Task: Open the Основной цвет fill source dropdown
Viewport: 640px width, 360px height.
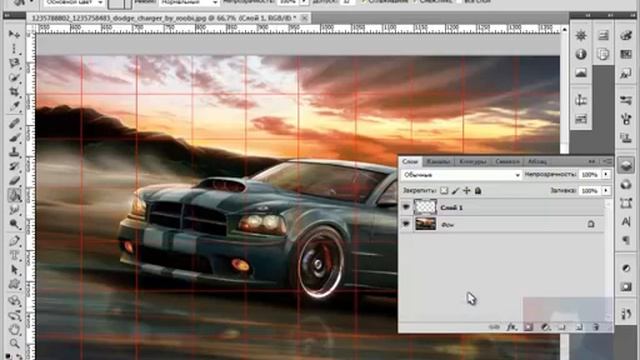Action: coord(74,2)
